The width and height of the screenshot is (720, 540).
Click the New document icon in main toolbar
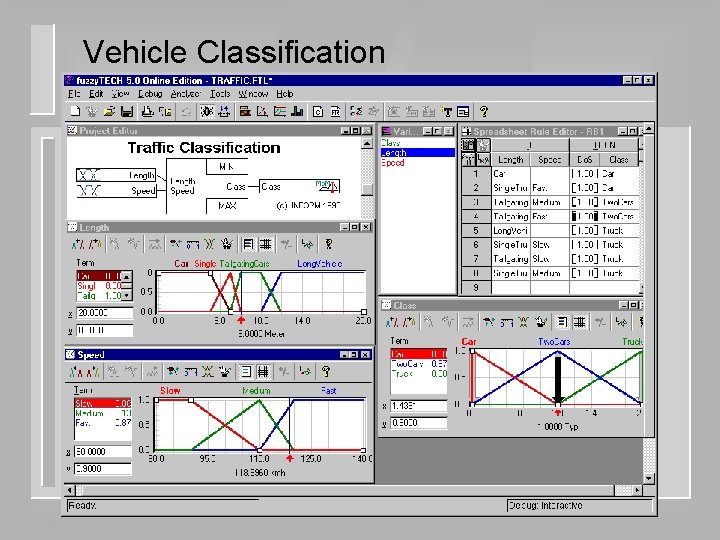(x=75, y=111)
